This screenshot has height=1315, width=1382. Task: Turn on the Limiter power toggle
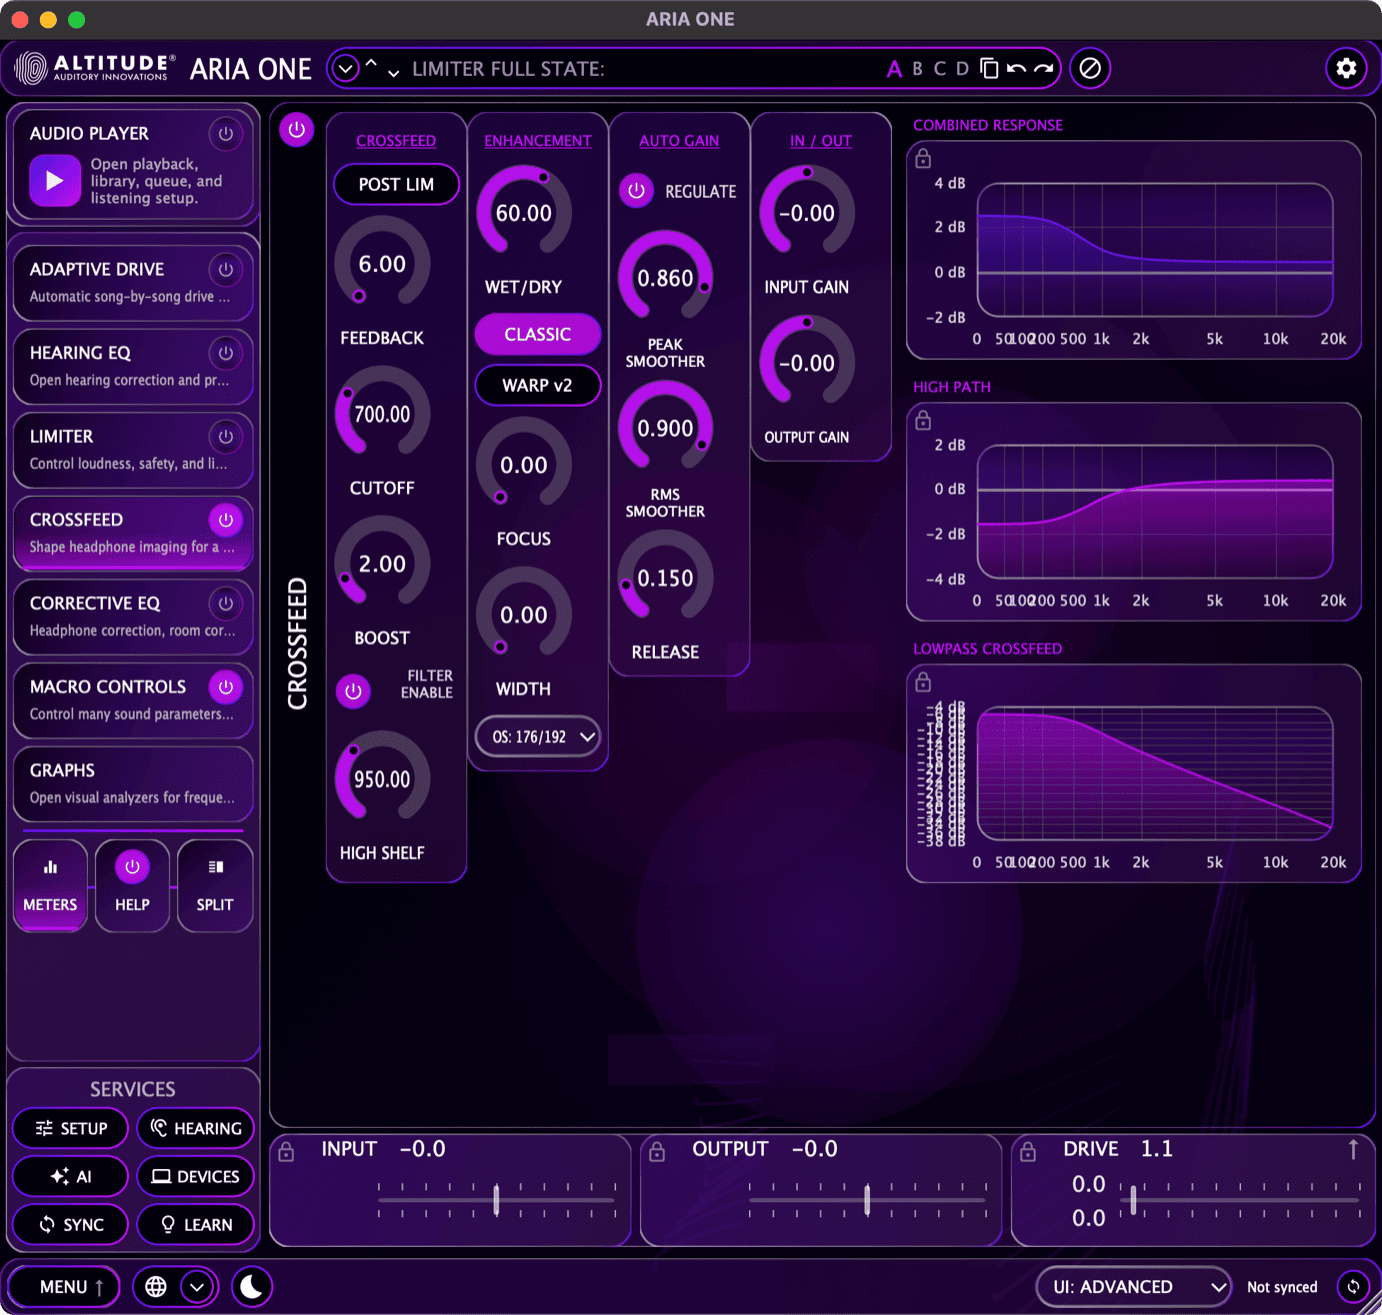(226, 436)
